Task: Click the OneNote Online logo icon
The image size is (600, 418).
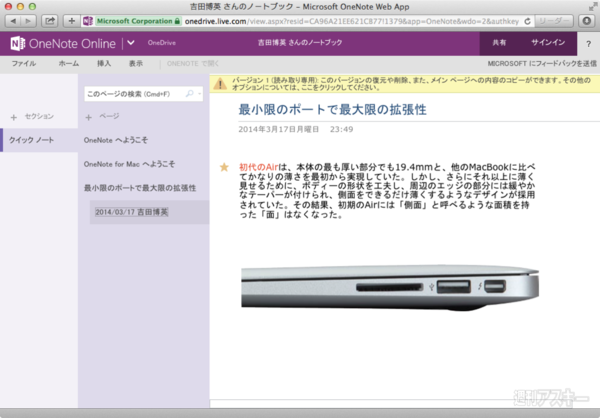Action: tap(17, 44)
